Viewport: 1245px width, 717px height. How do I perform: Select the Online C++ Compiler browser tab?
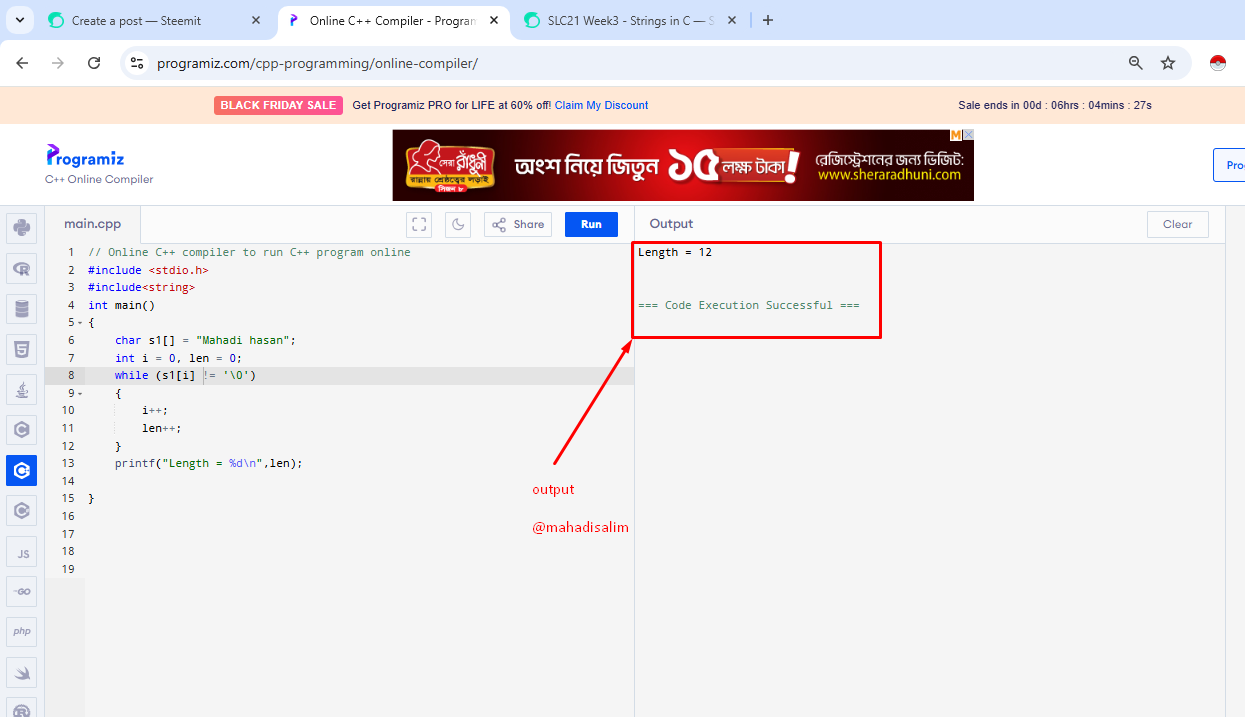click(392, 20)
